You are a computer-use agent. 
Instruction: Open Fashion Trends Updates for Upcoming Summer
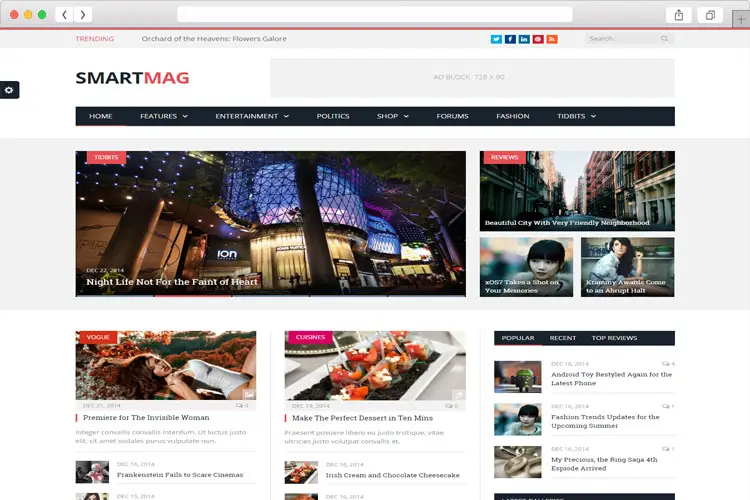pos(605,421)
